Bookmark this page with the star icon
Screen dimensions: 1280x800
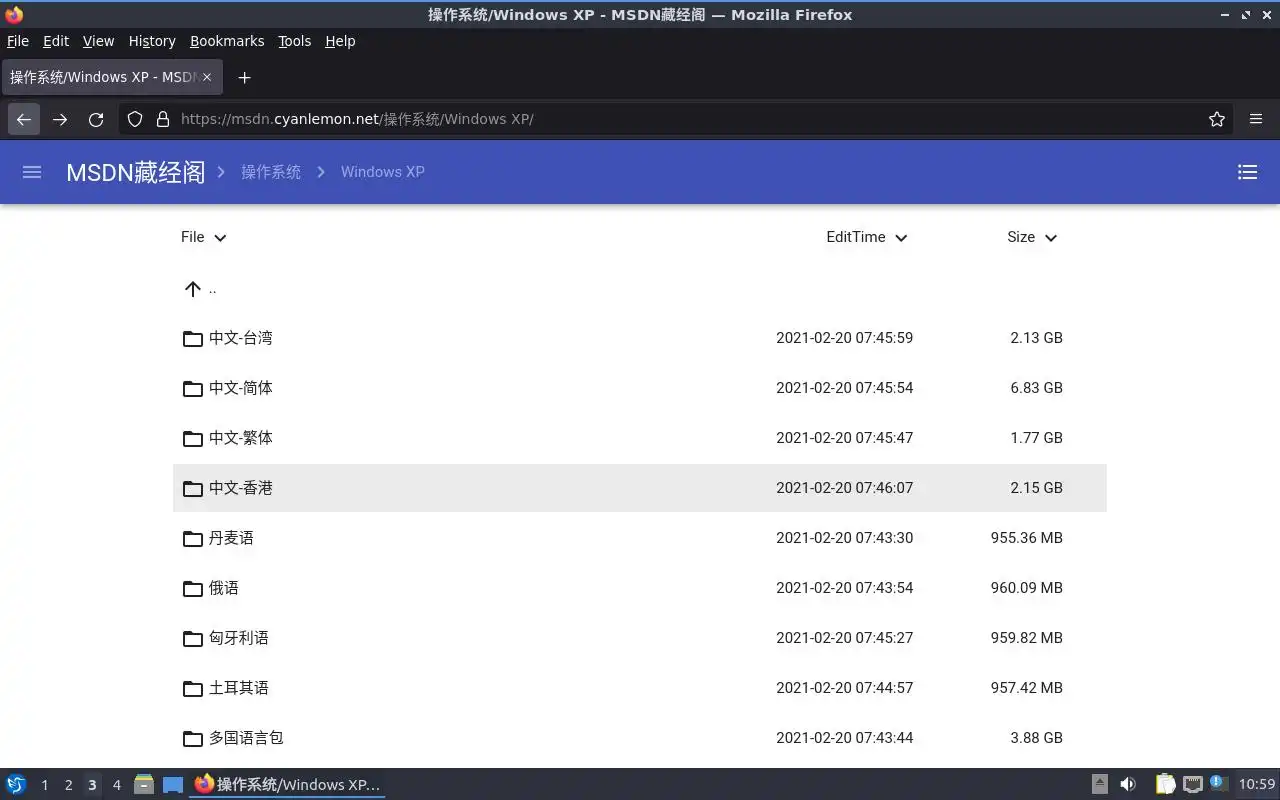click(x=1216, y=119)
